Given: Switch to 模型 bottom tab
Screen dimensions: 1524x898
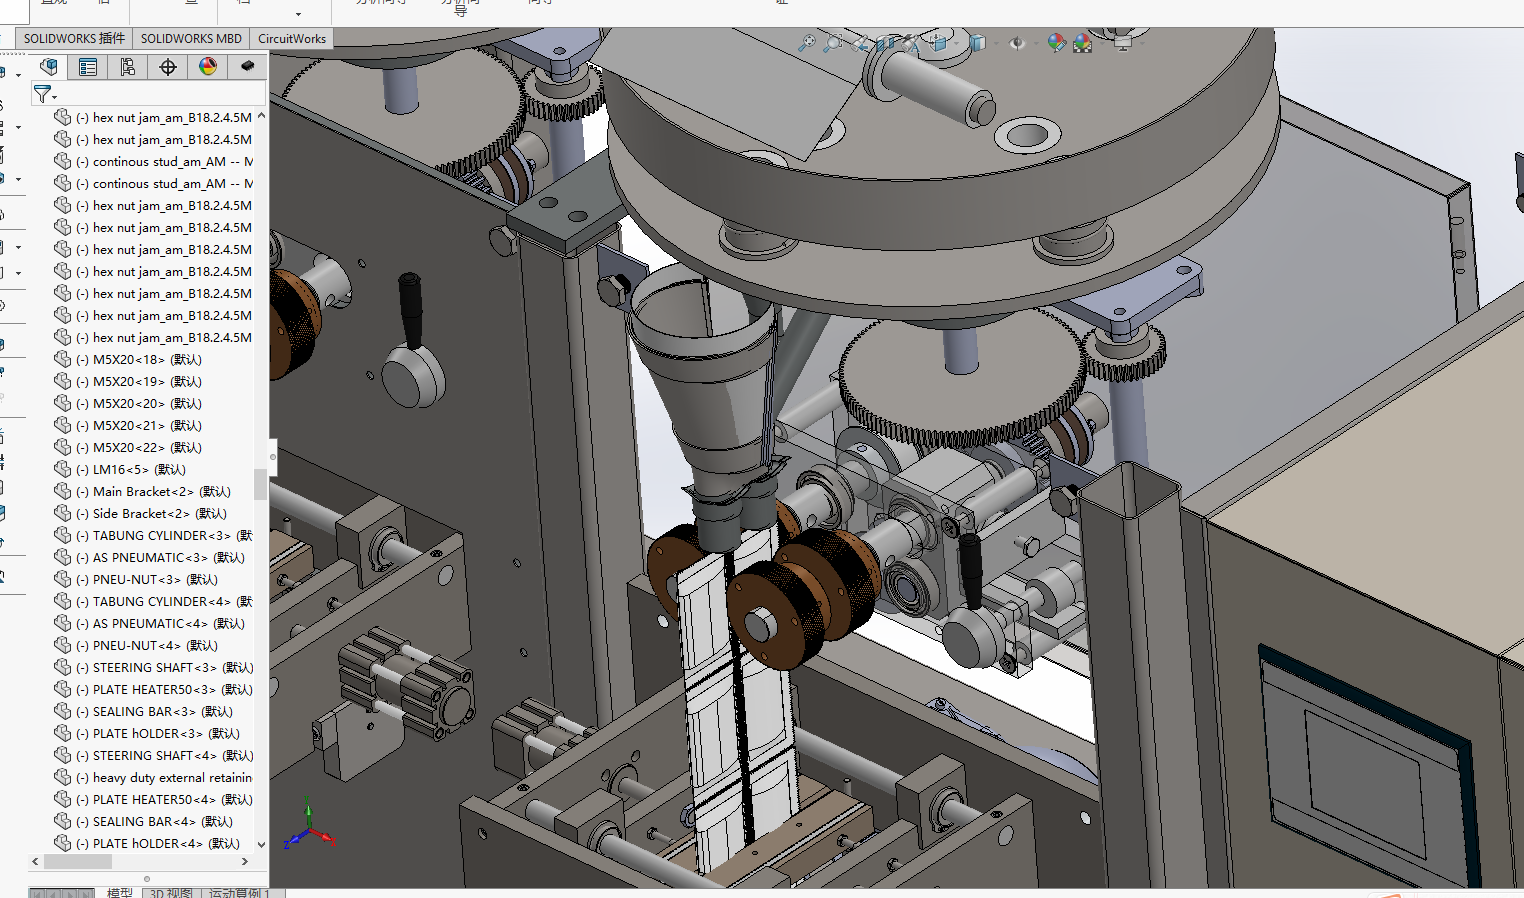Looking at the screenshot, I should point(120,892).
